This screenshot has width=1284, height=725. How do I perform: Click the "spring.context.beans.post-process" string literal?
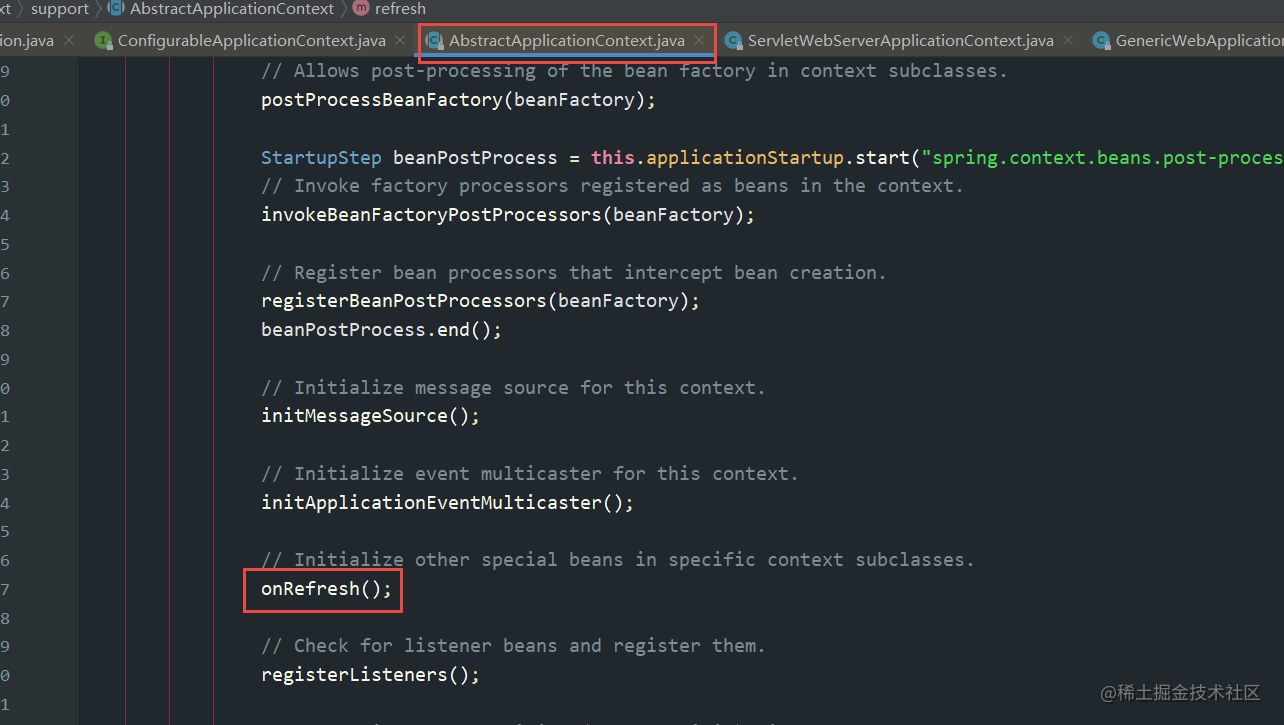[1103, 157]
